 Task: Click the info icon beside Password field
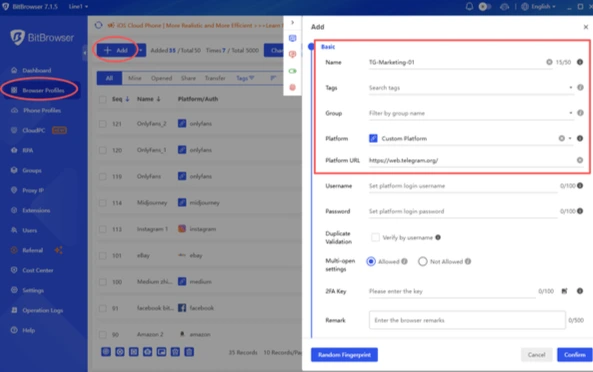click(580, 211)
